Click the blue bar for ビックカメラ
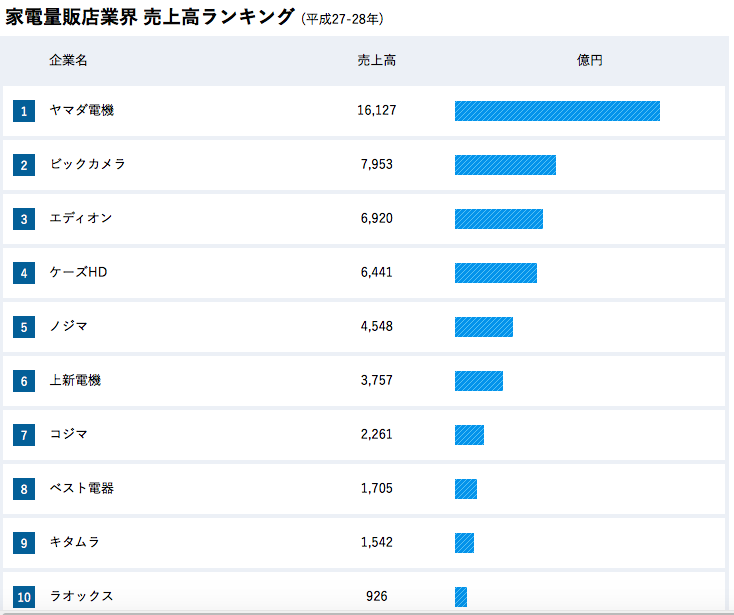 click(505, 165)
